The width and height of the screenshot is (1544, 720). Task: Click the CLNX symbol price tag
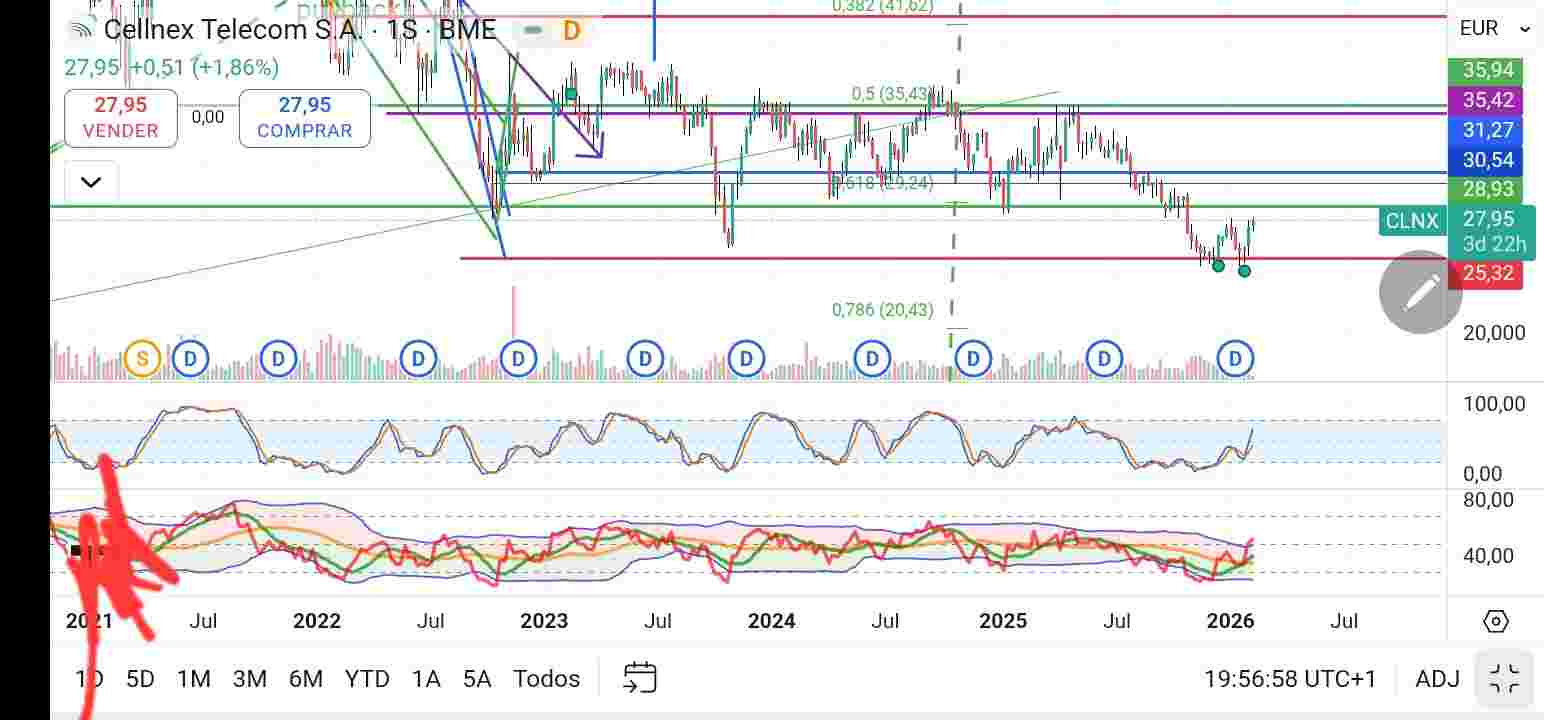point(1411,221)
